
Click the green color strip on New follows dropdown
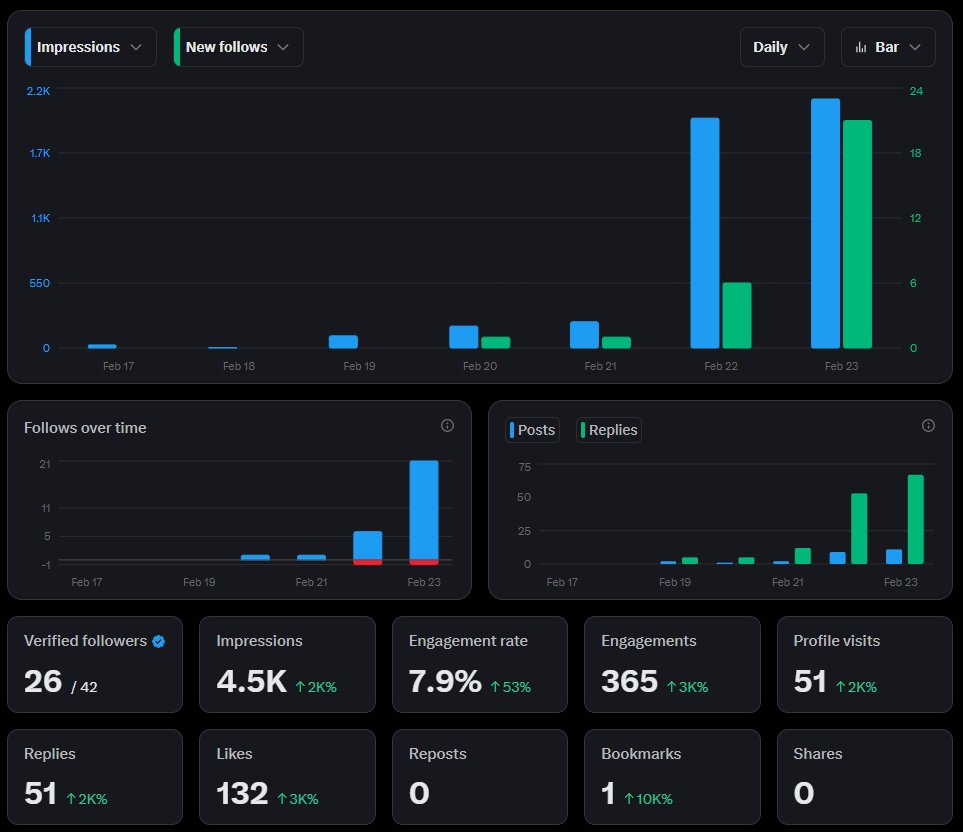[177, 47]
